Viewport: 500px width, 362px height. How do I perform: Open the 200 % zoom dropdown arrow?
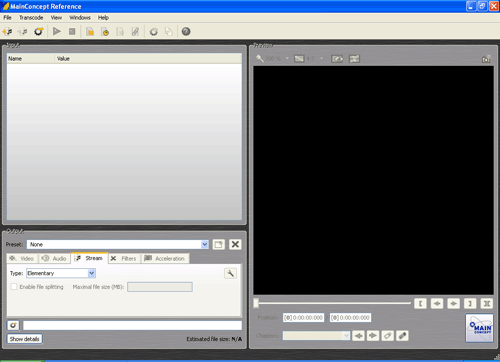(x=287, y=59)
